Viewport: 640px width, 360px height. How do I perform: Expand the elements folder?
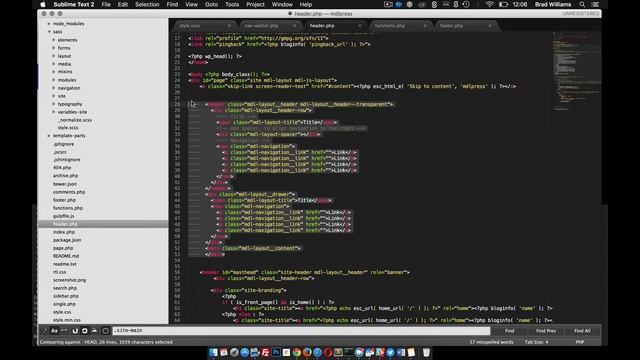coord(54,40)
